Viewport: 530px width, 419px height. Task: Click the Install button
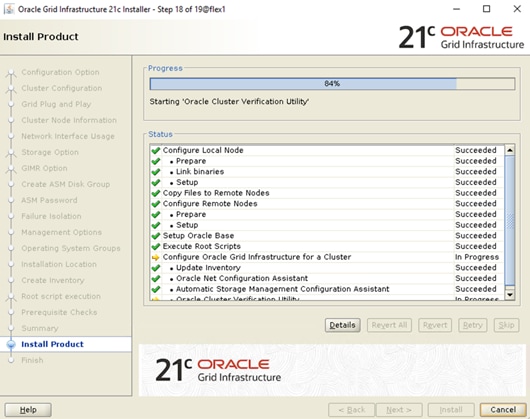point(451,410)
